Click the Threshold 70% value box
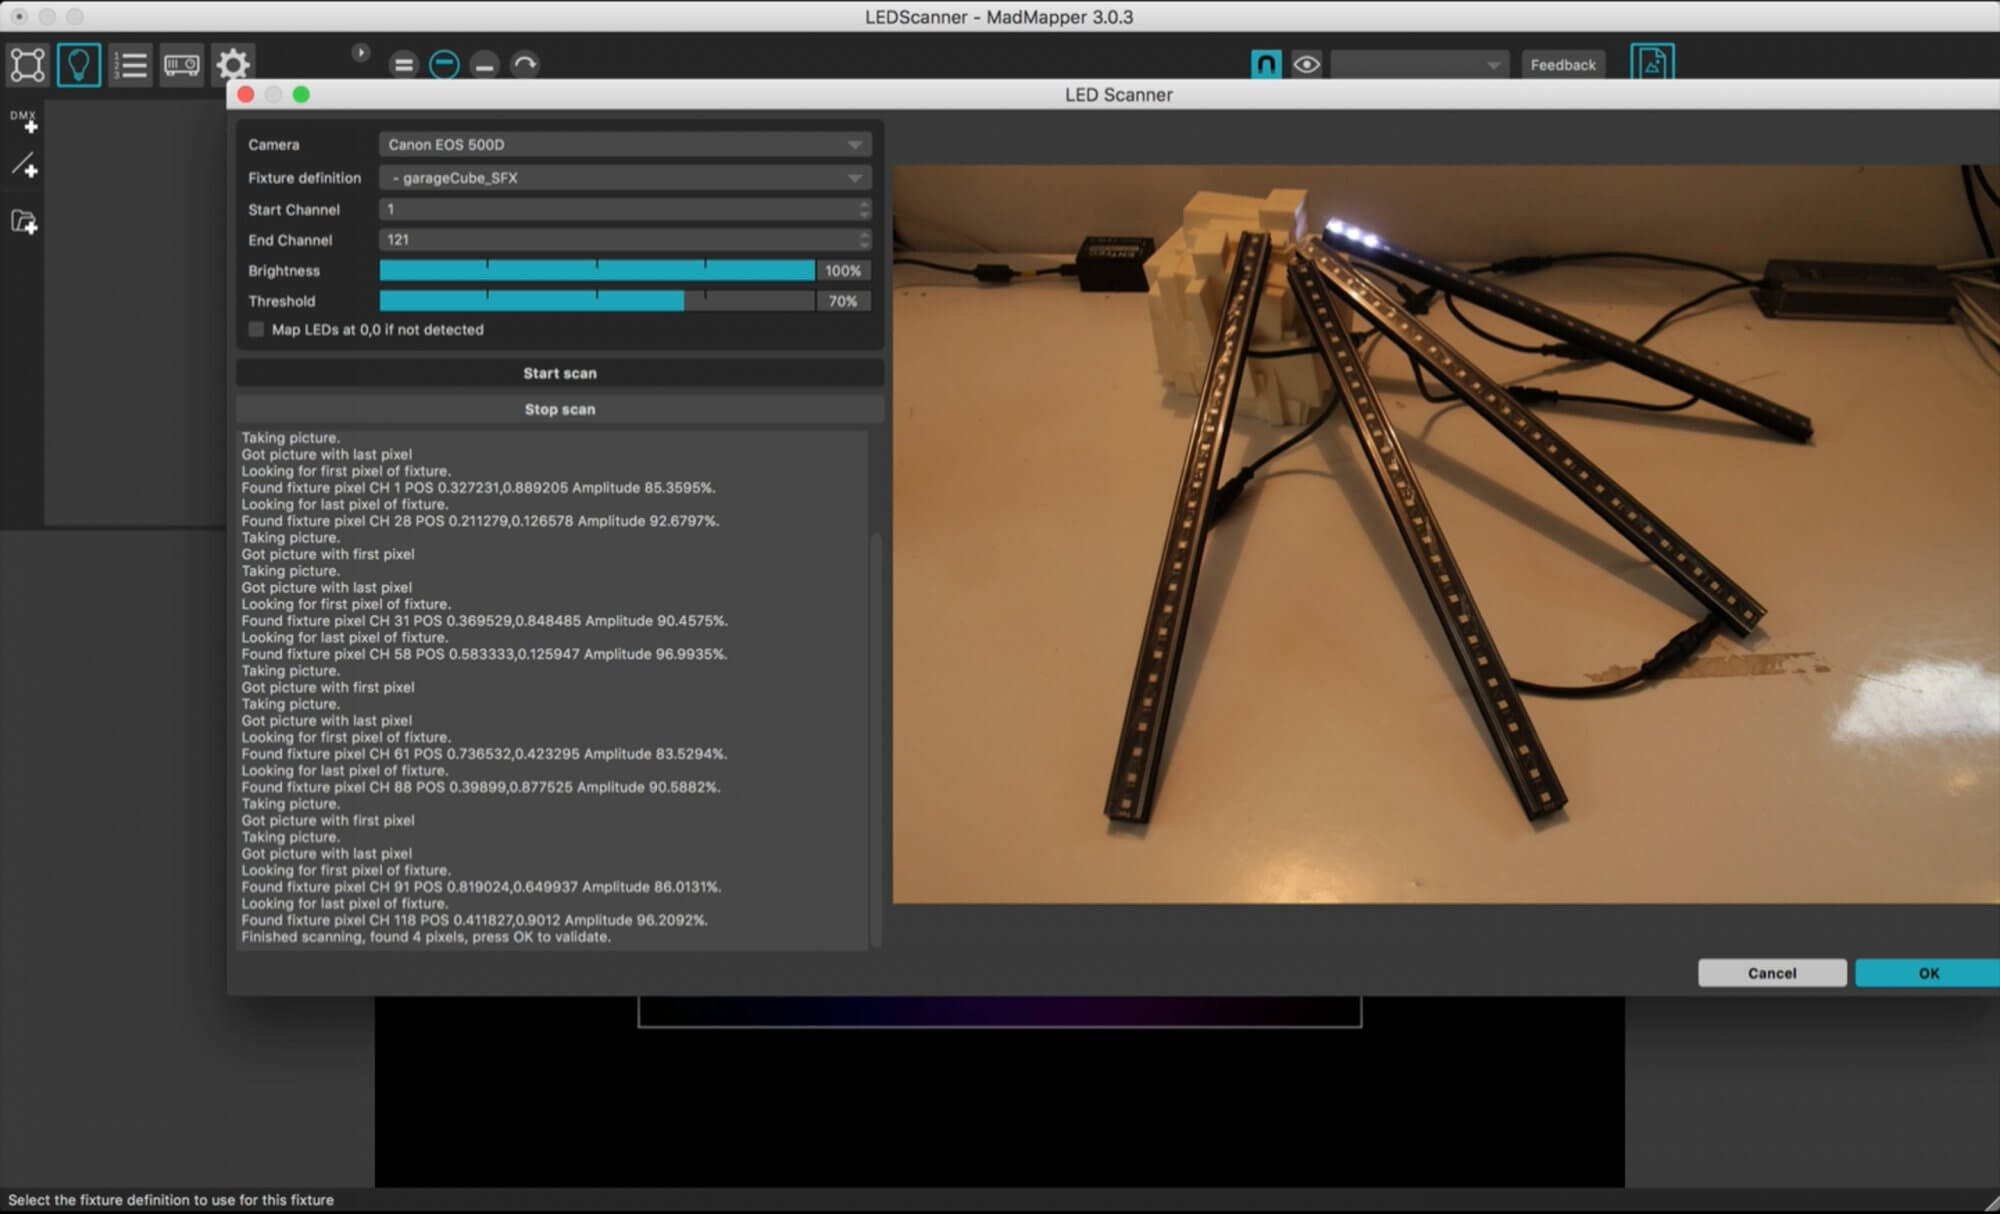Viewport: 2000px width, 1214px height. point(843,301)
